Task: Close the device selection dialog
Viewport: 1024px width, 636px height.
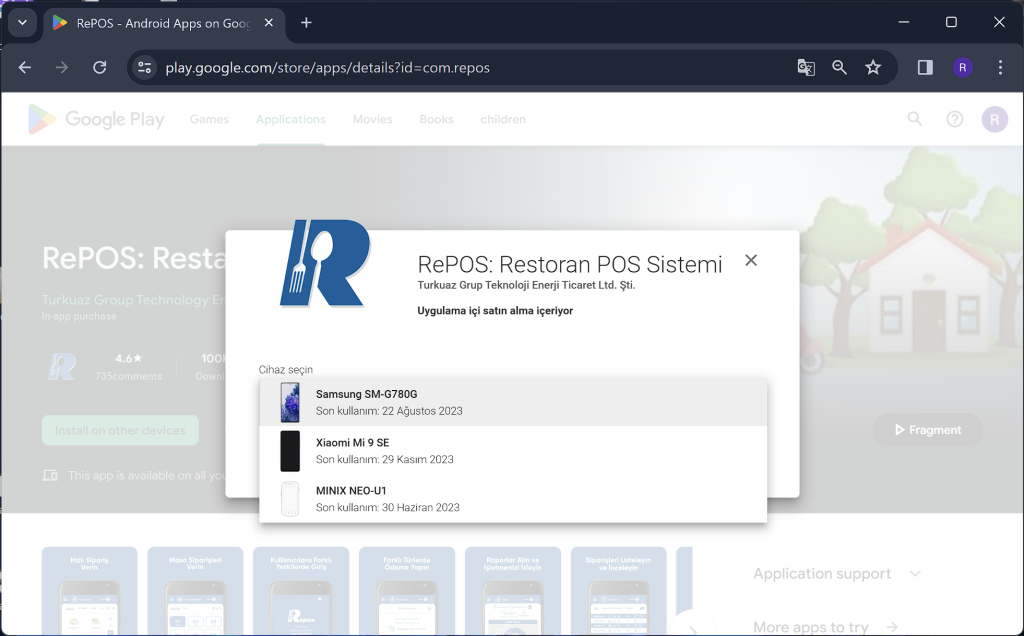Action: click(751, 261)
